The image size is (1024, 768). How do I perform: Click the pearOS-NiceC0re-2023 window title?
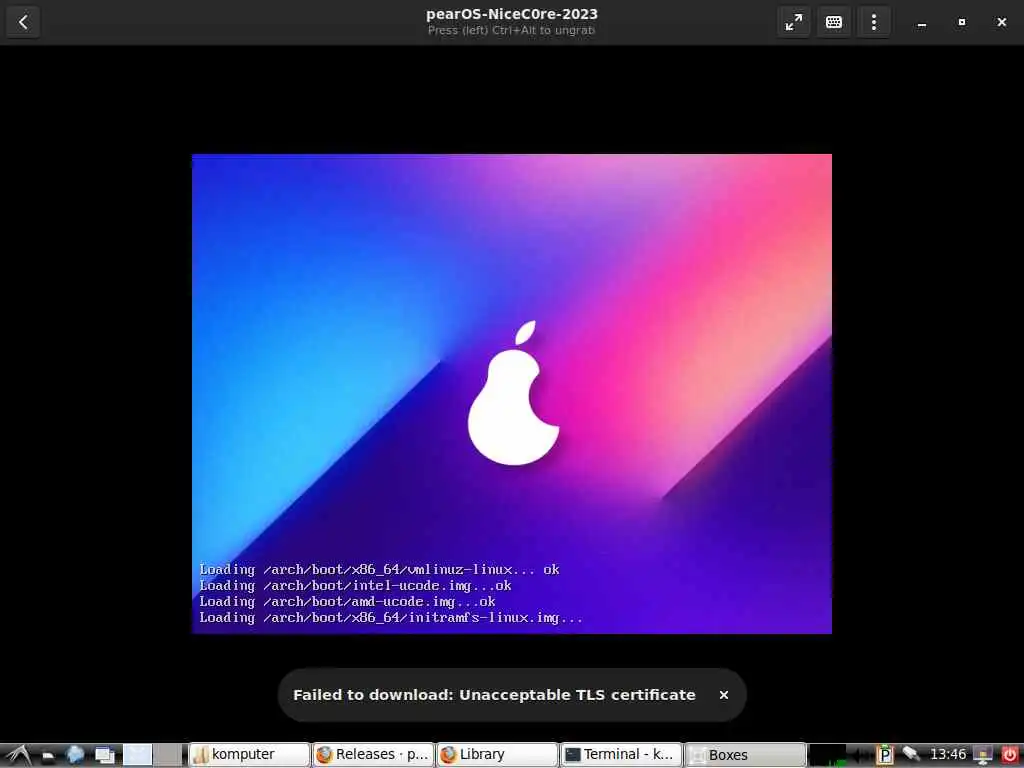tap(511, 14)
